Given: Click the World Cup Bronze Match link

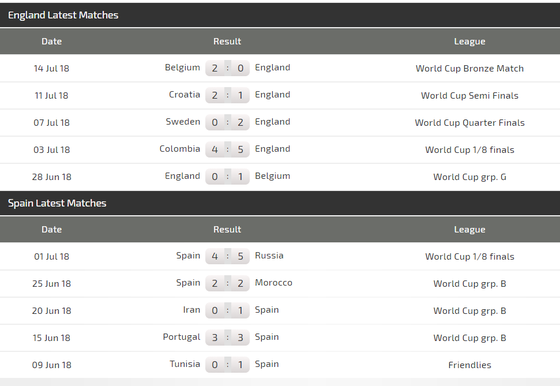Looking at the screenshot, I should [x=469, y=68].
